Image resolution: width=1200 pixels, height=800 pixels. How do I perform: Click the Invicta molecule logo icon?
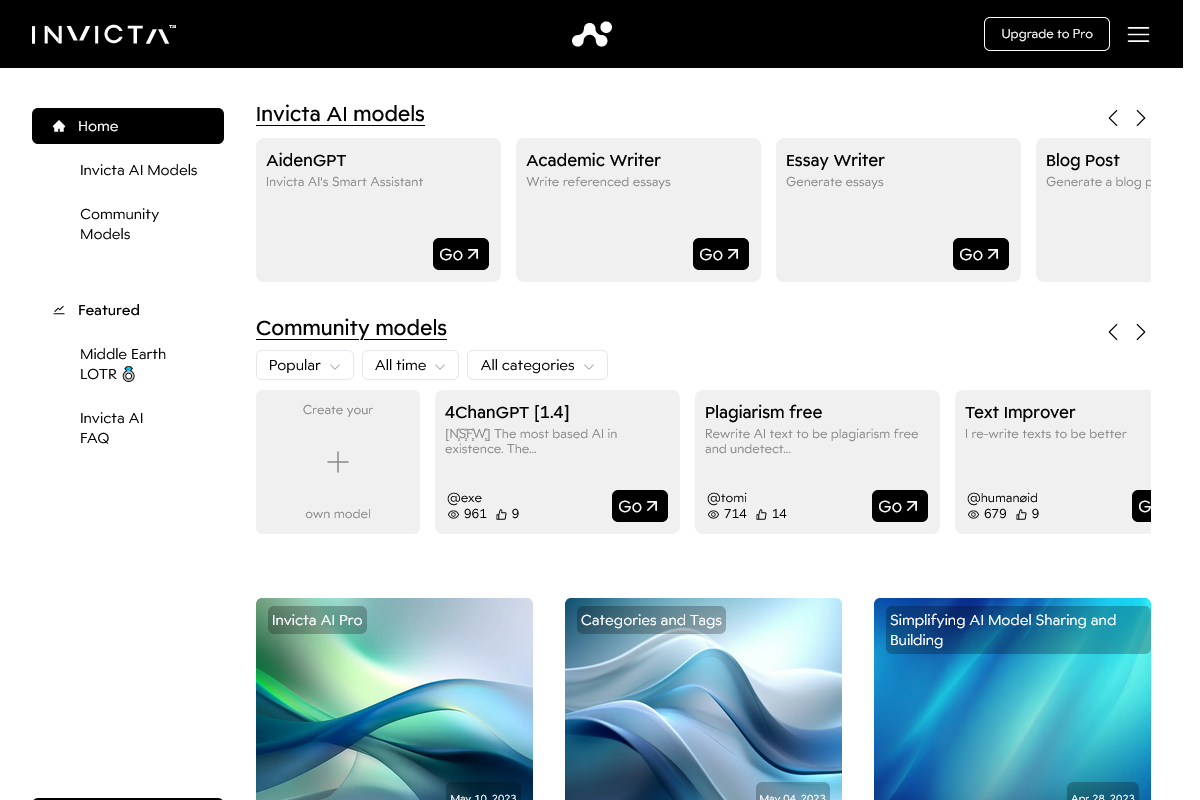point(591,34)
